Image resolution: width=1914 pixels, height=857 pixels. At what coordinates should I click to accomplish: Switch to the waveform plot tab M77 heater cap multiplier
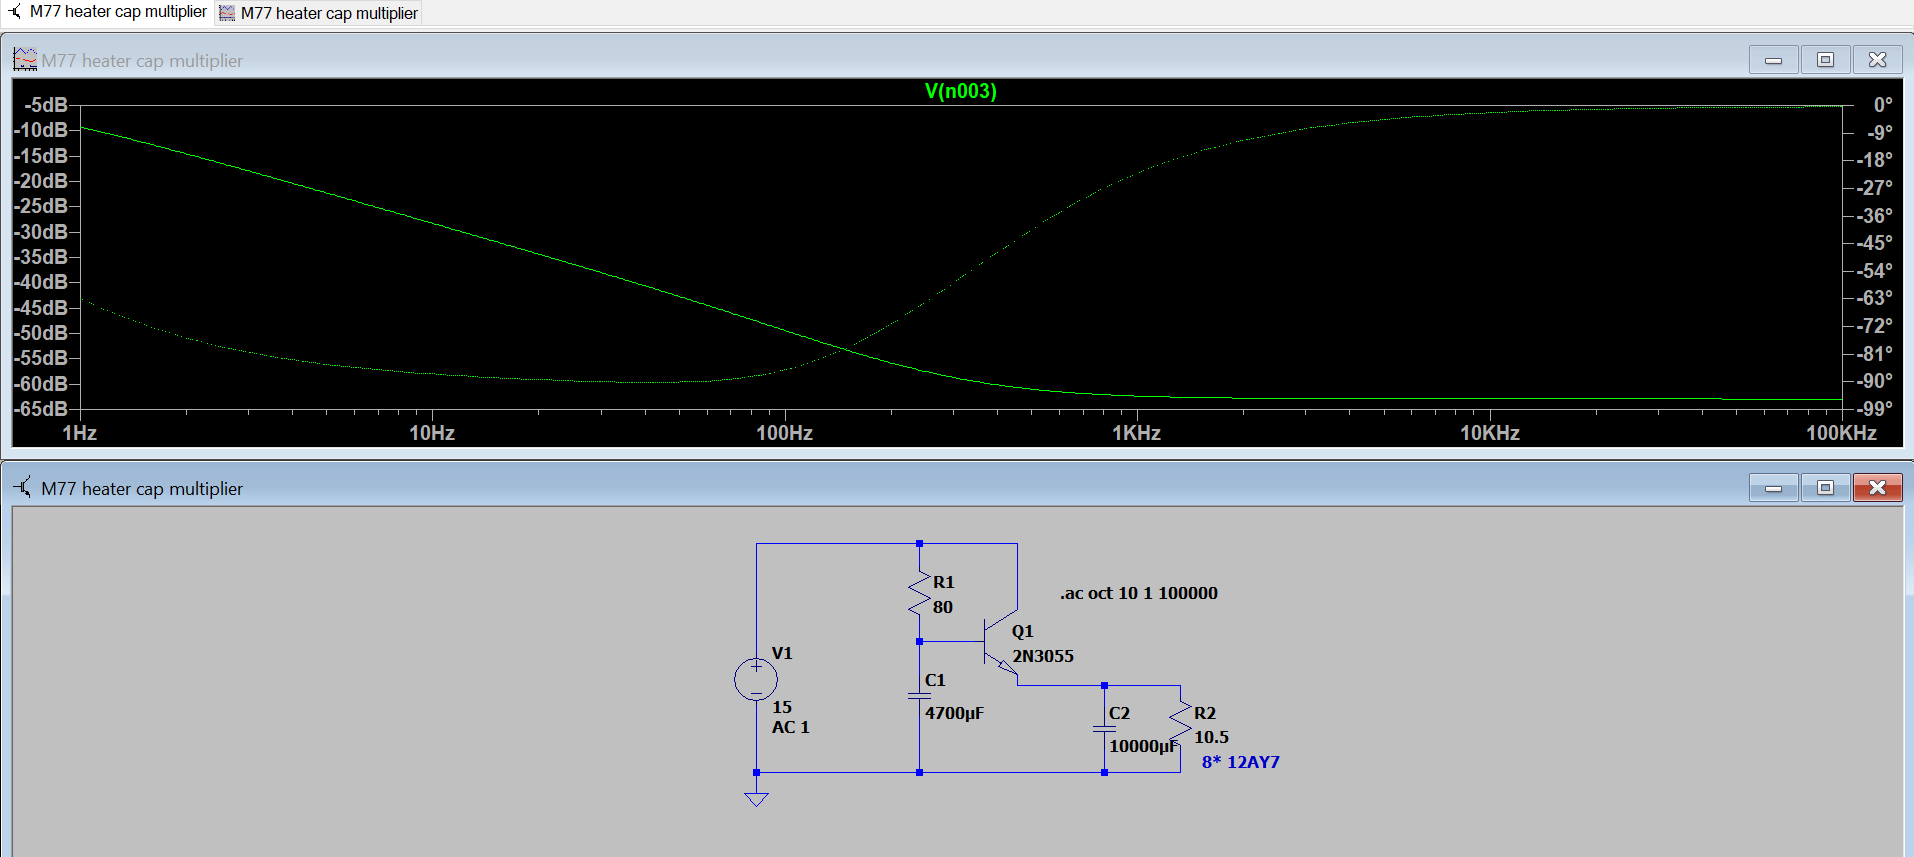click(319, 13)
